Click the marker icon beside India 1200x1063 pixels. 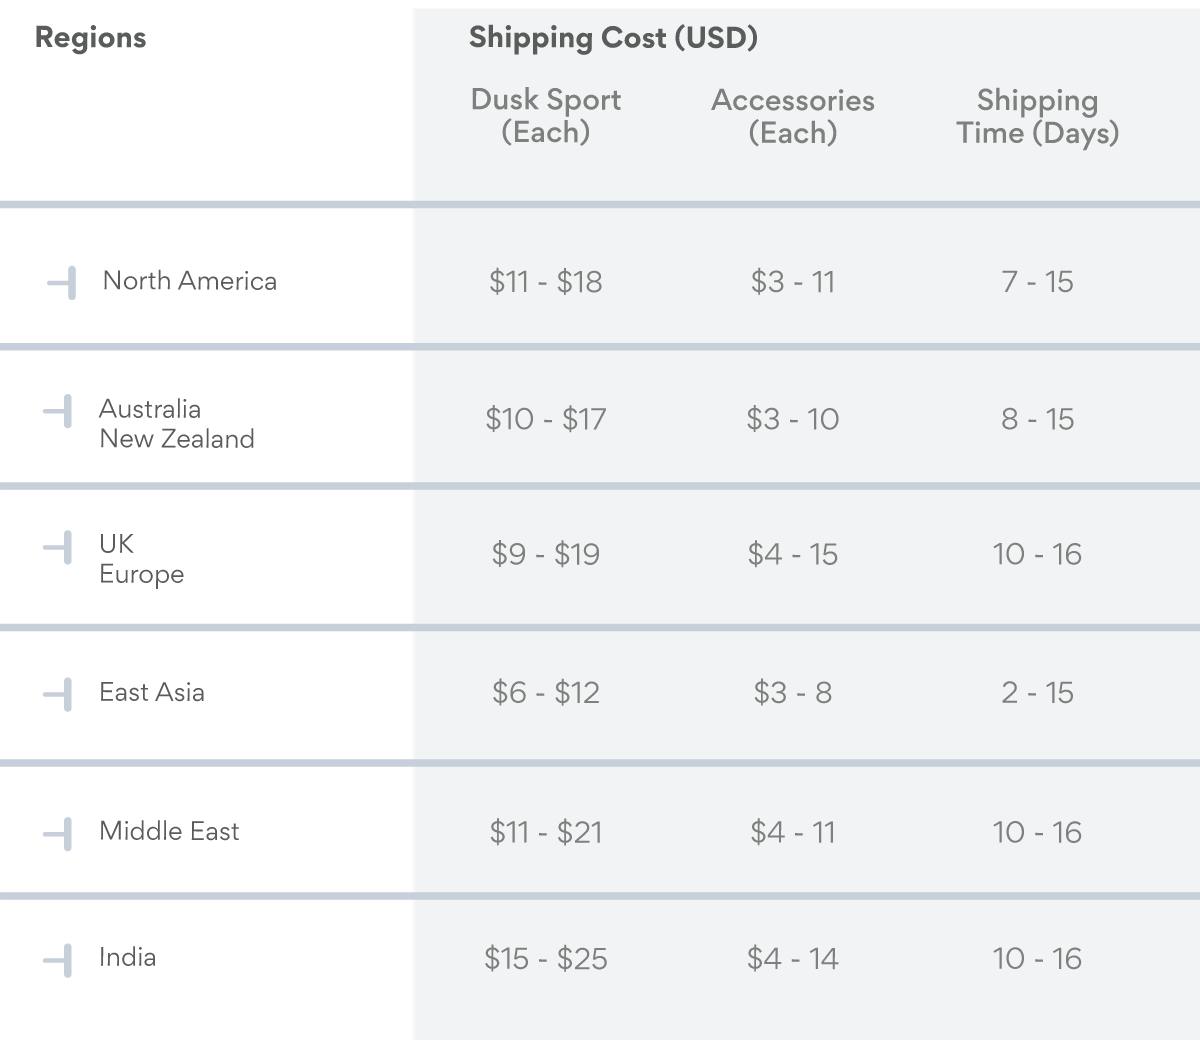(59, 960)
